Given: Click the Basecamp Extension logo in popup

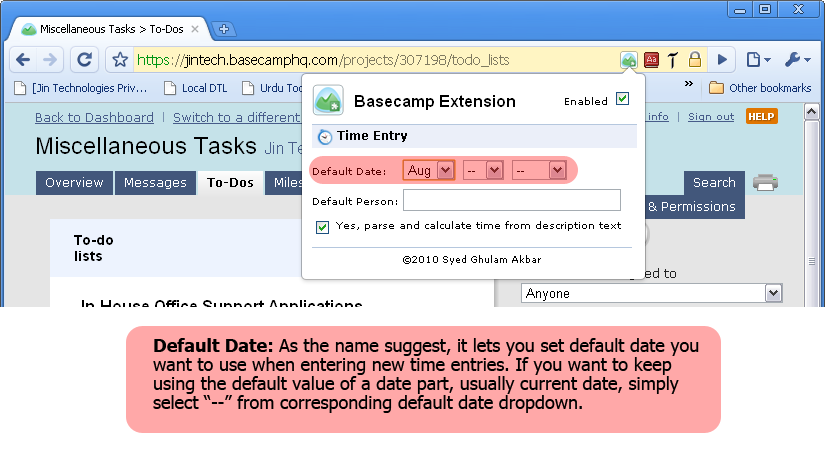Looking at the screenshot, I should pyautogui.click(x=328, y=100).
